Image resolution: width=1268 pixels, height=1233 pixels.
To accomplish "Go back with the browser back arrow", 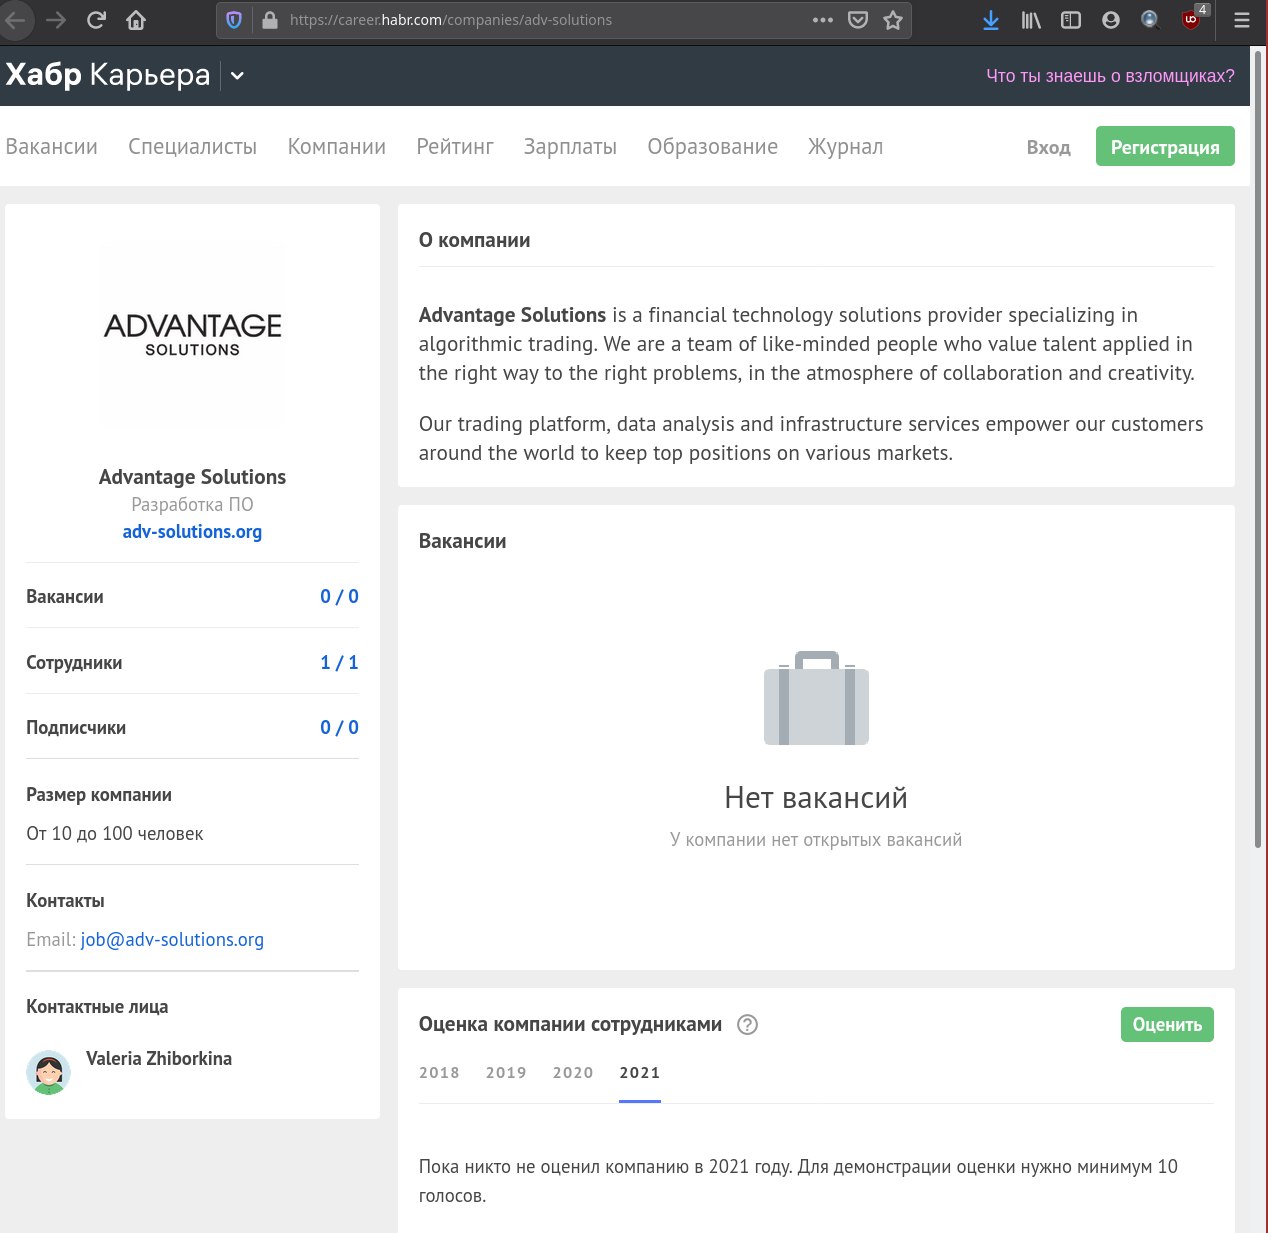I will click(14, 20).
